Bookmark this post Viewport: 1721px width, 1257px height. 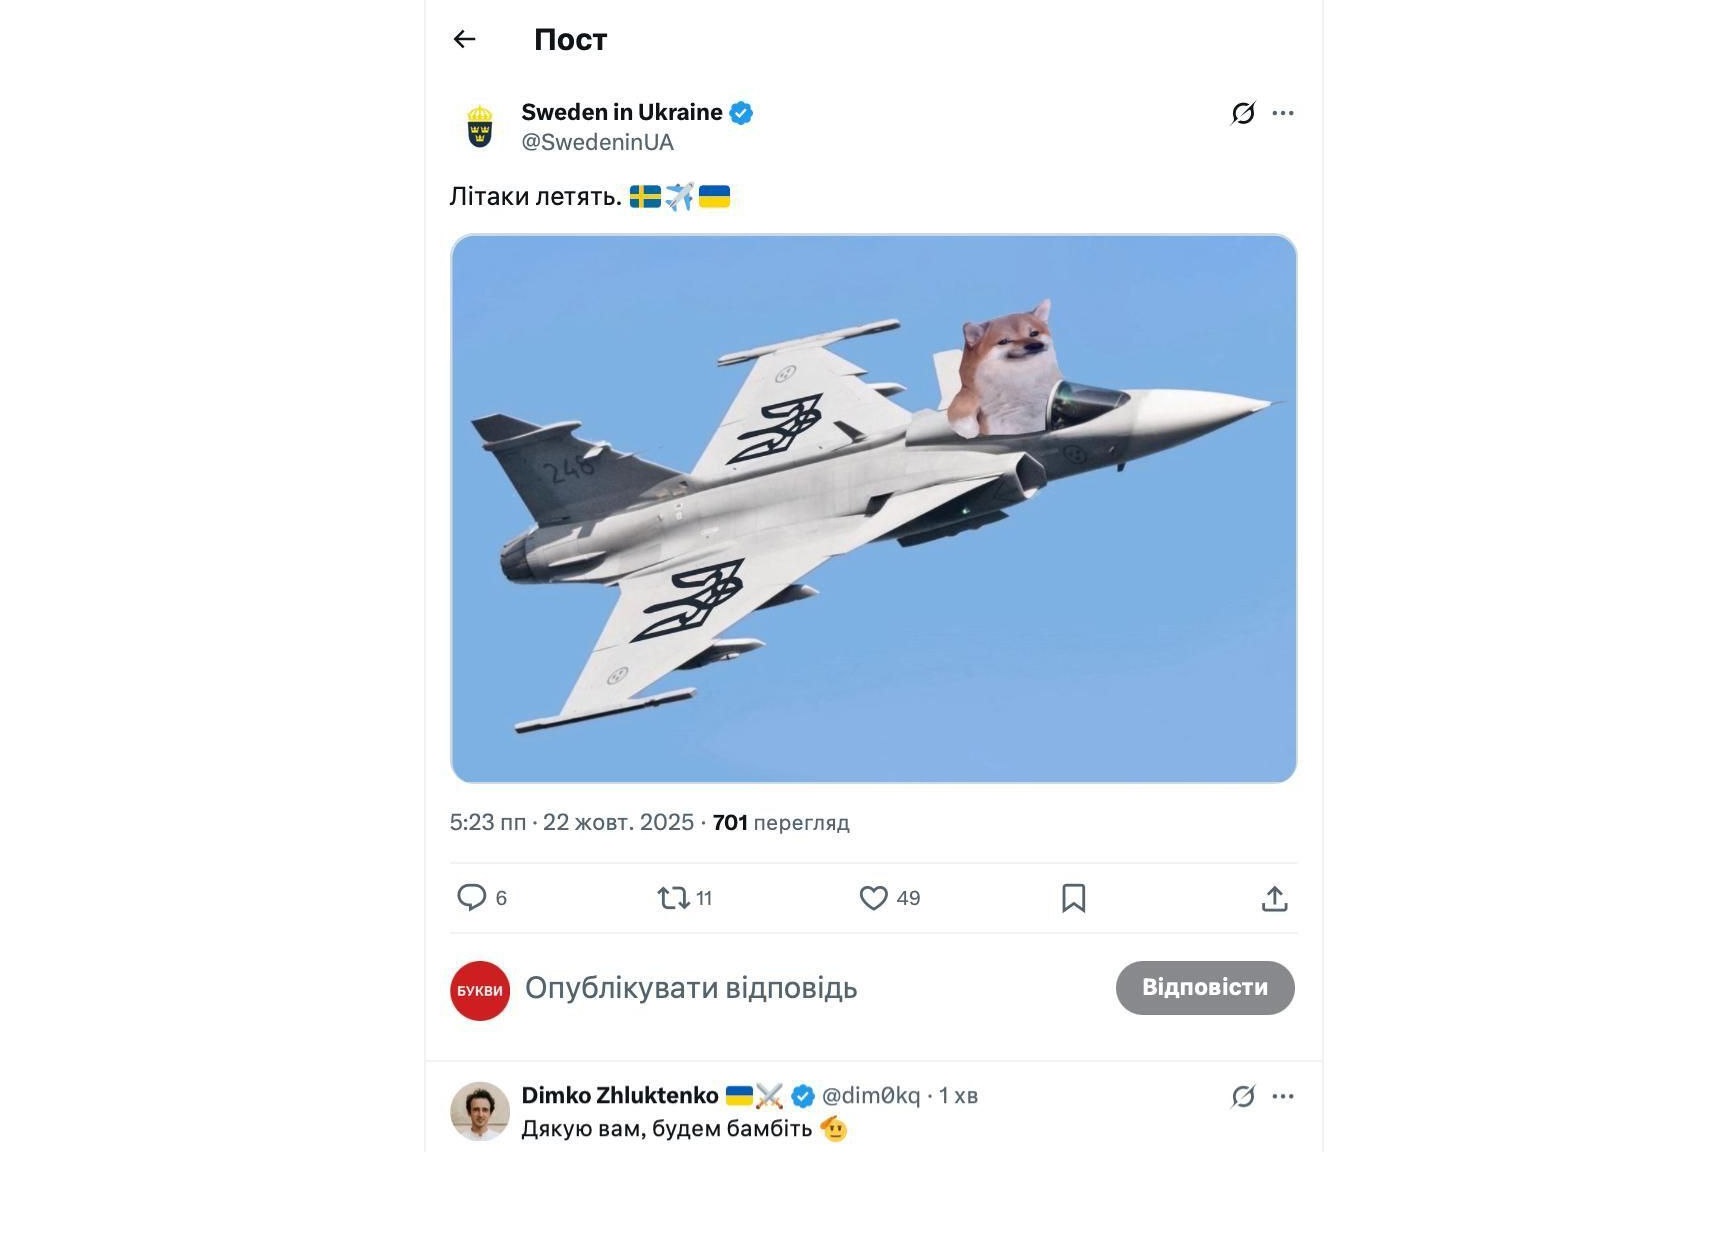[1073, 898]
